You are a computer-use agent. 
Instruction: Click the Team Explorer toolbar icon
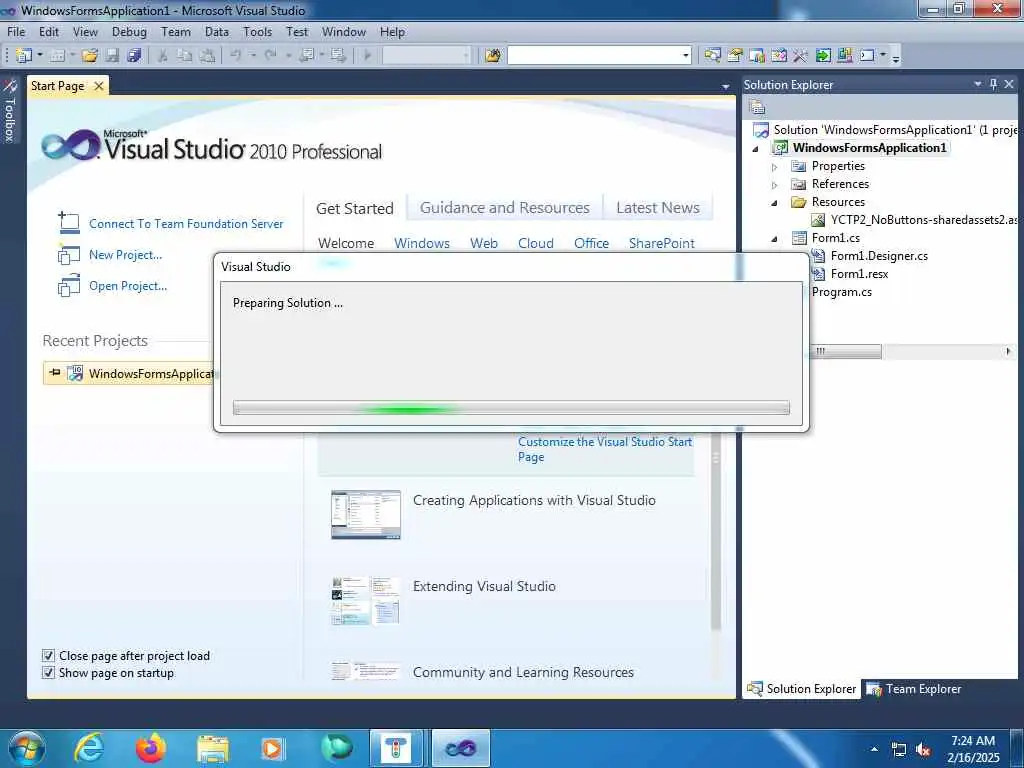[757, 56]
